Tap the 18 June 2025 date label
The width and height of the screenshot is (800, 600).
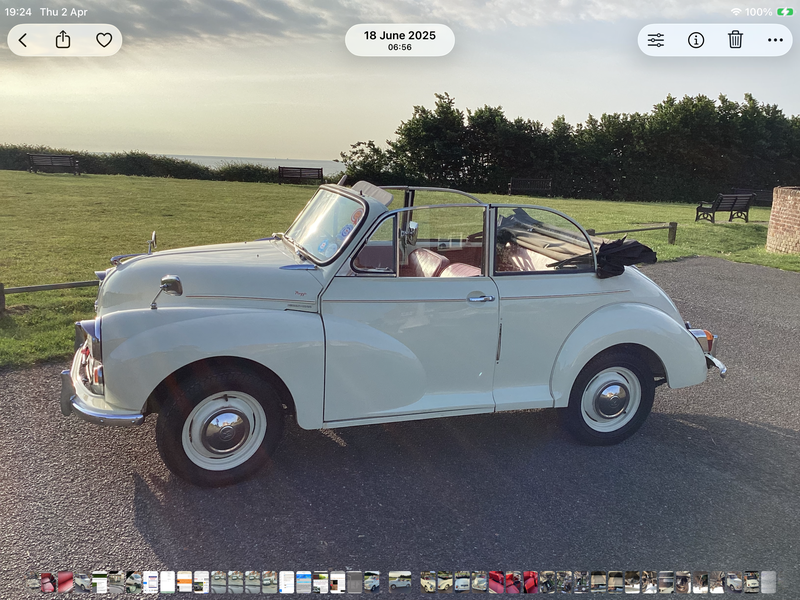coord(399,35)
